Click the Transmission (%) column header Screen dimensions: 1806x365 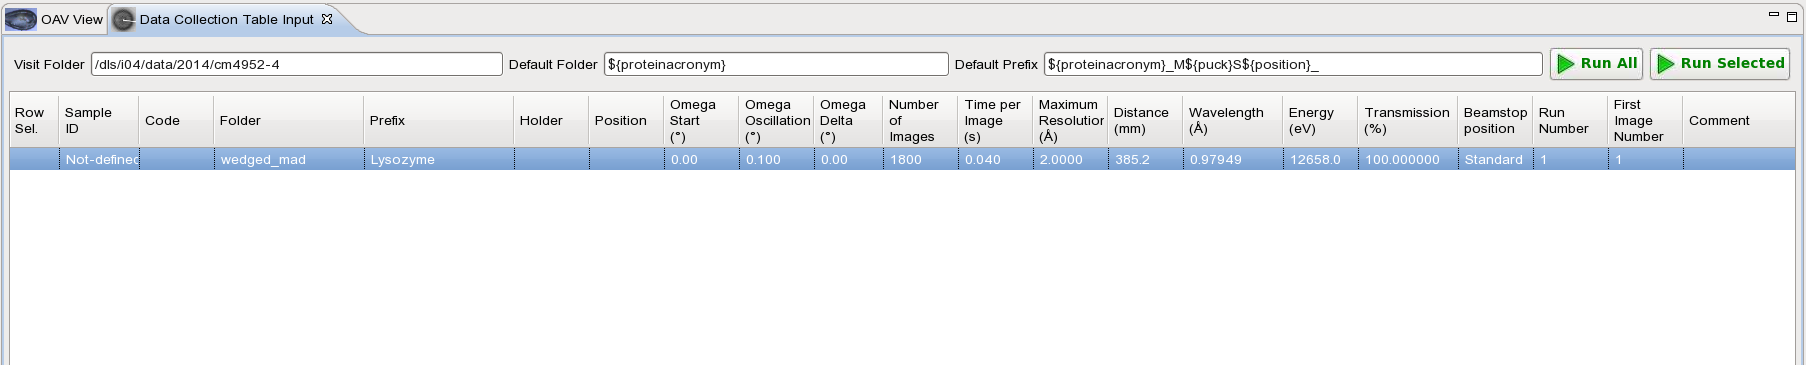[x=1408, y=121]
